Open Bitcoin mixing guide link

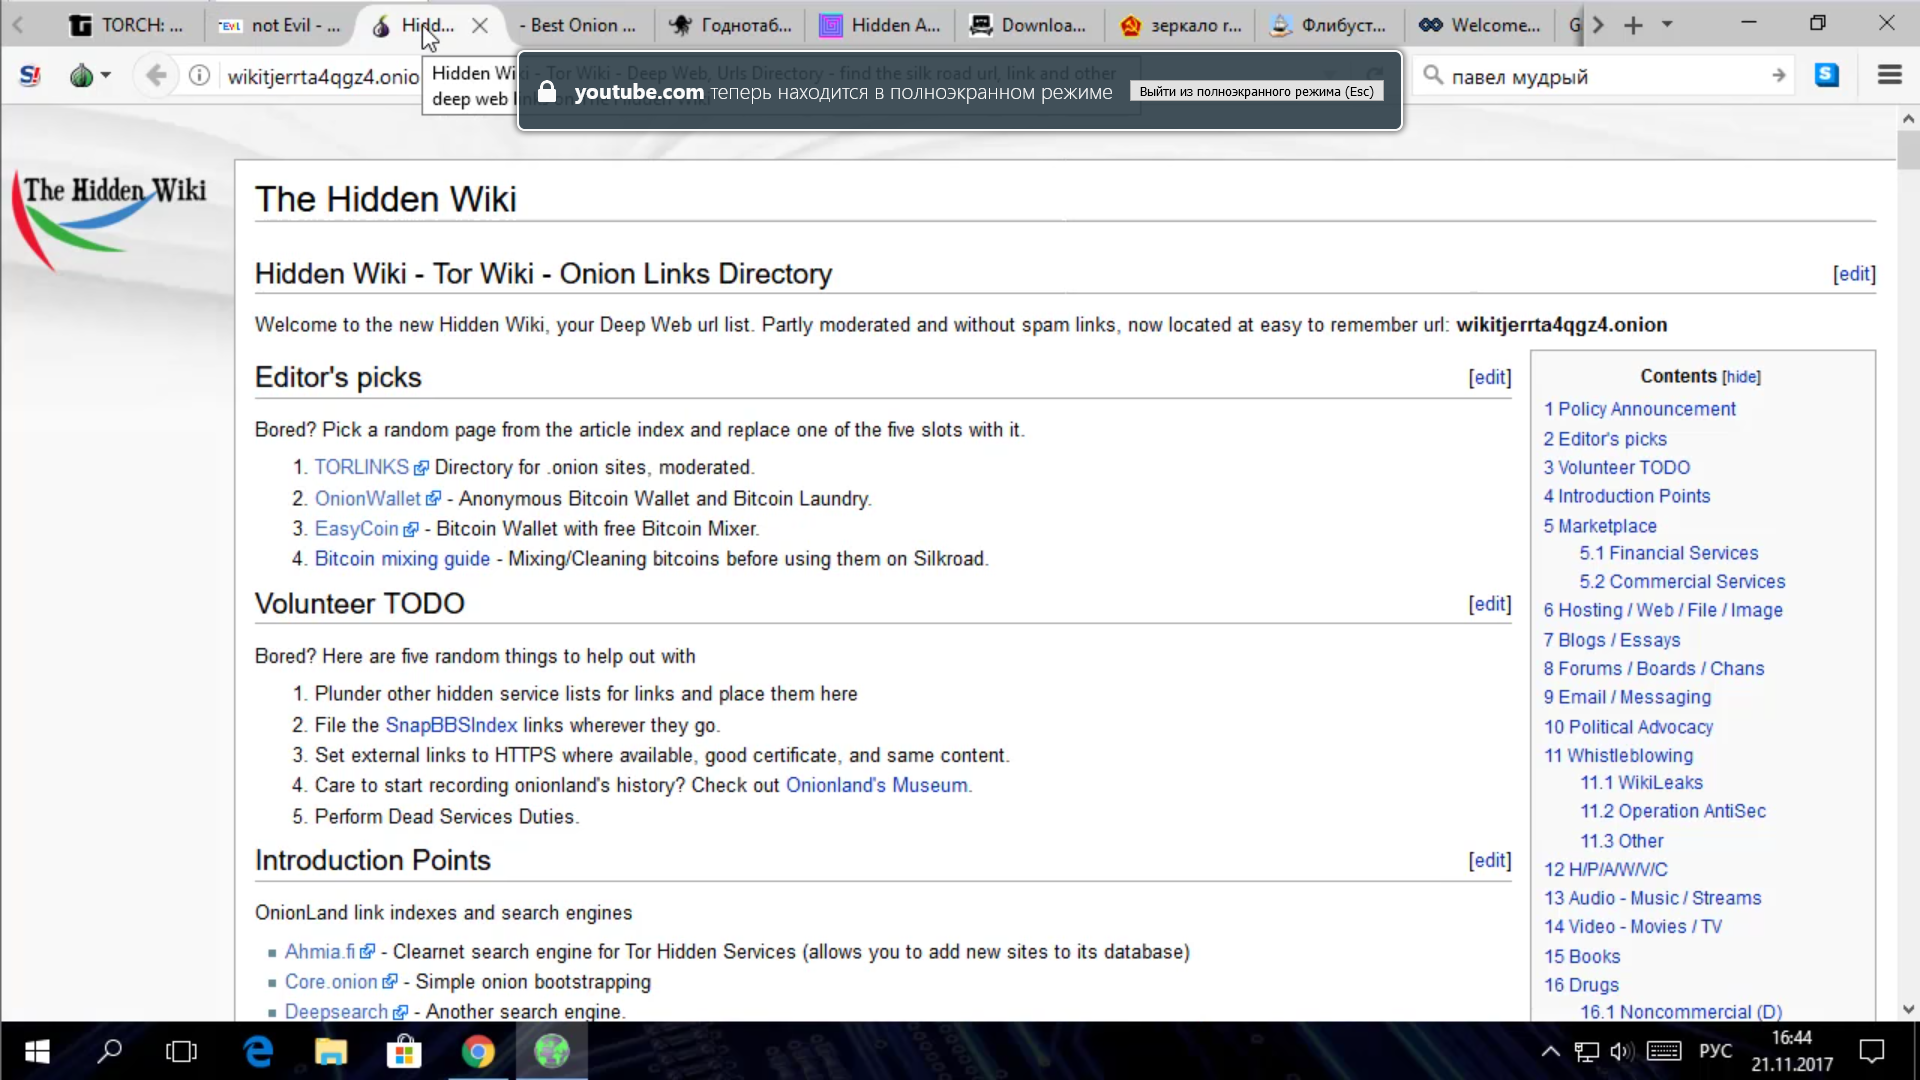(x=402, y=559)
